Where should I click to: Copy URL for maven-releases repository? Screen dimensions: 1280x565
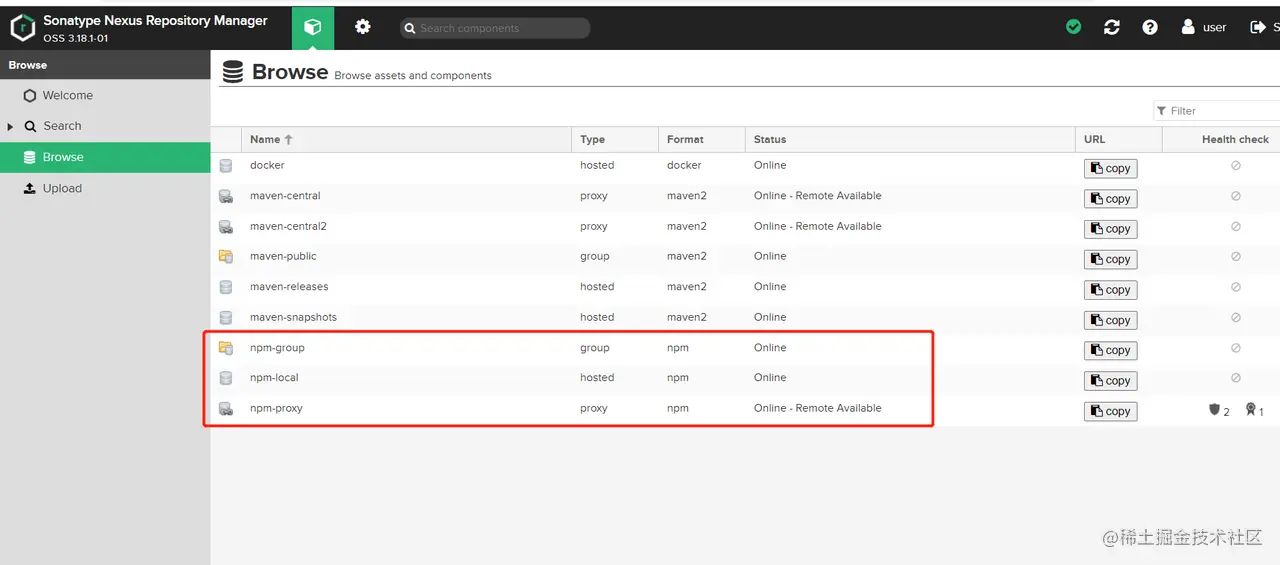[x=1110, y=290]
